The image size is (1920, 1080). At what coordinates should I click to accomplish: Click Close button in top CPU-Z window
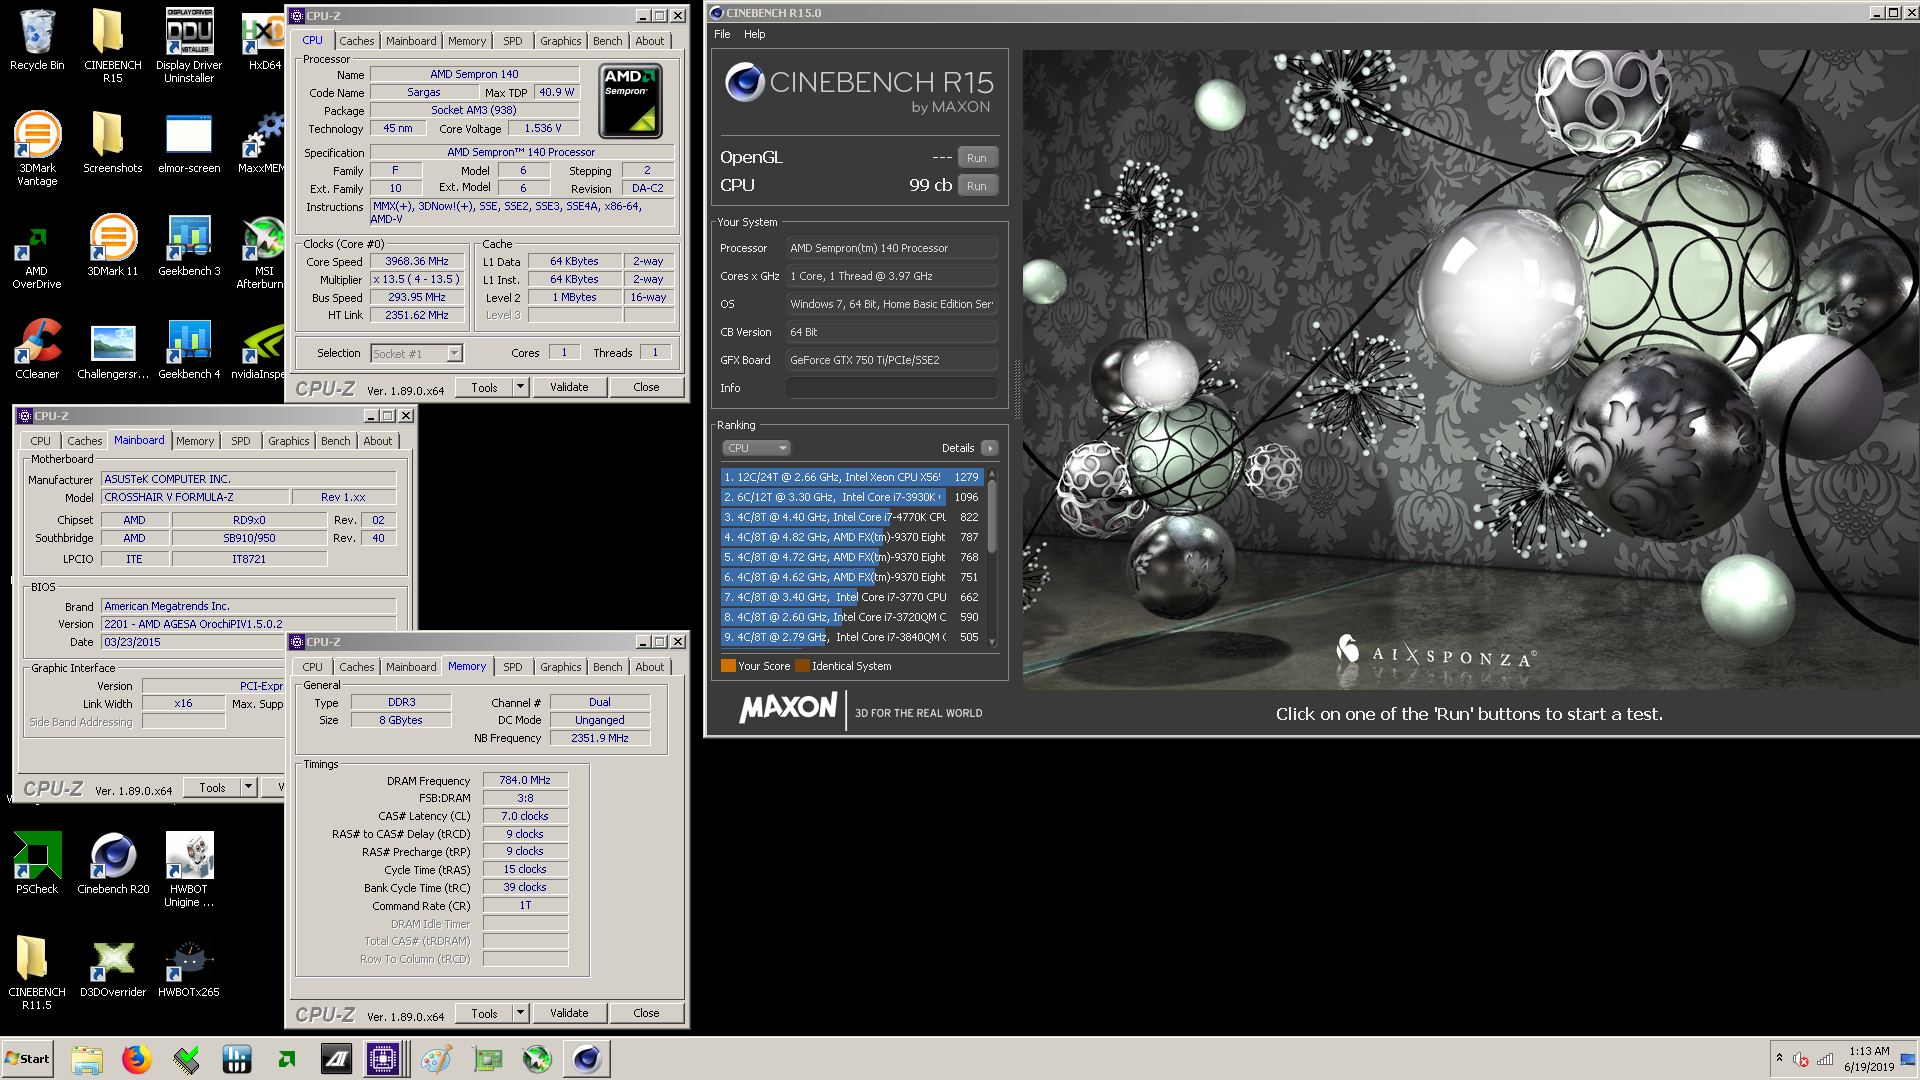click(646, 387)
